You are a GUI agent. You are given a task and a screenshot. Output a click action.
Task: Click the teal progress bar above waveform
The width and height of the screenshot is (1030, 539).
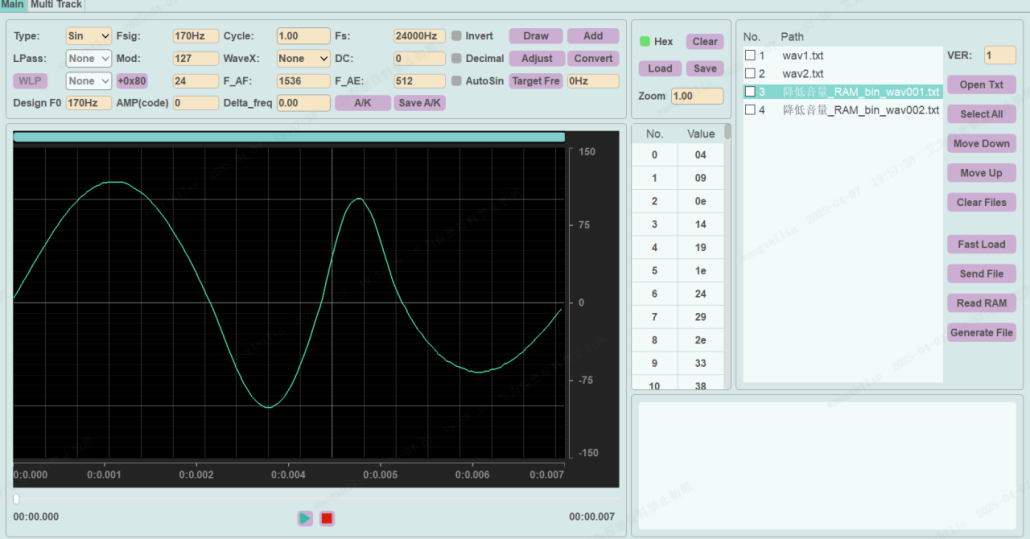289,137
